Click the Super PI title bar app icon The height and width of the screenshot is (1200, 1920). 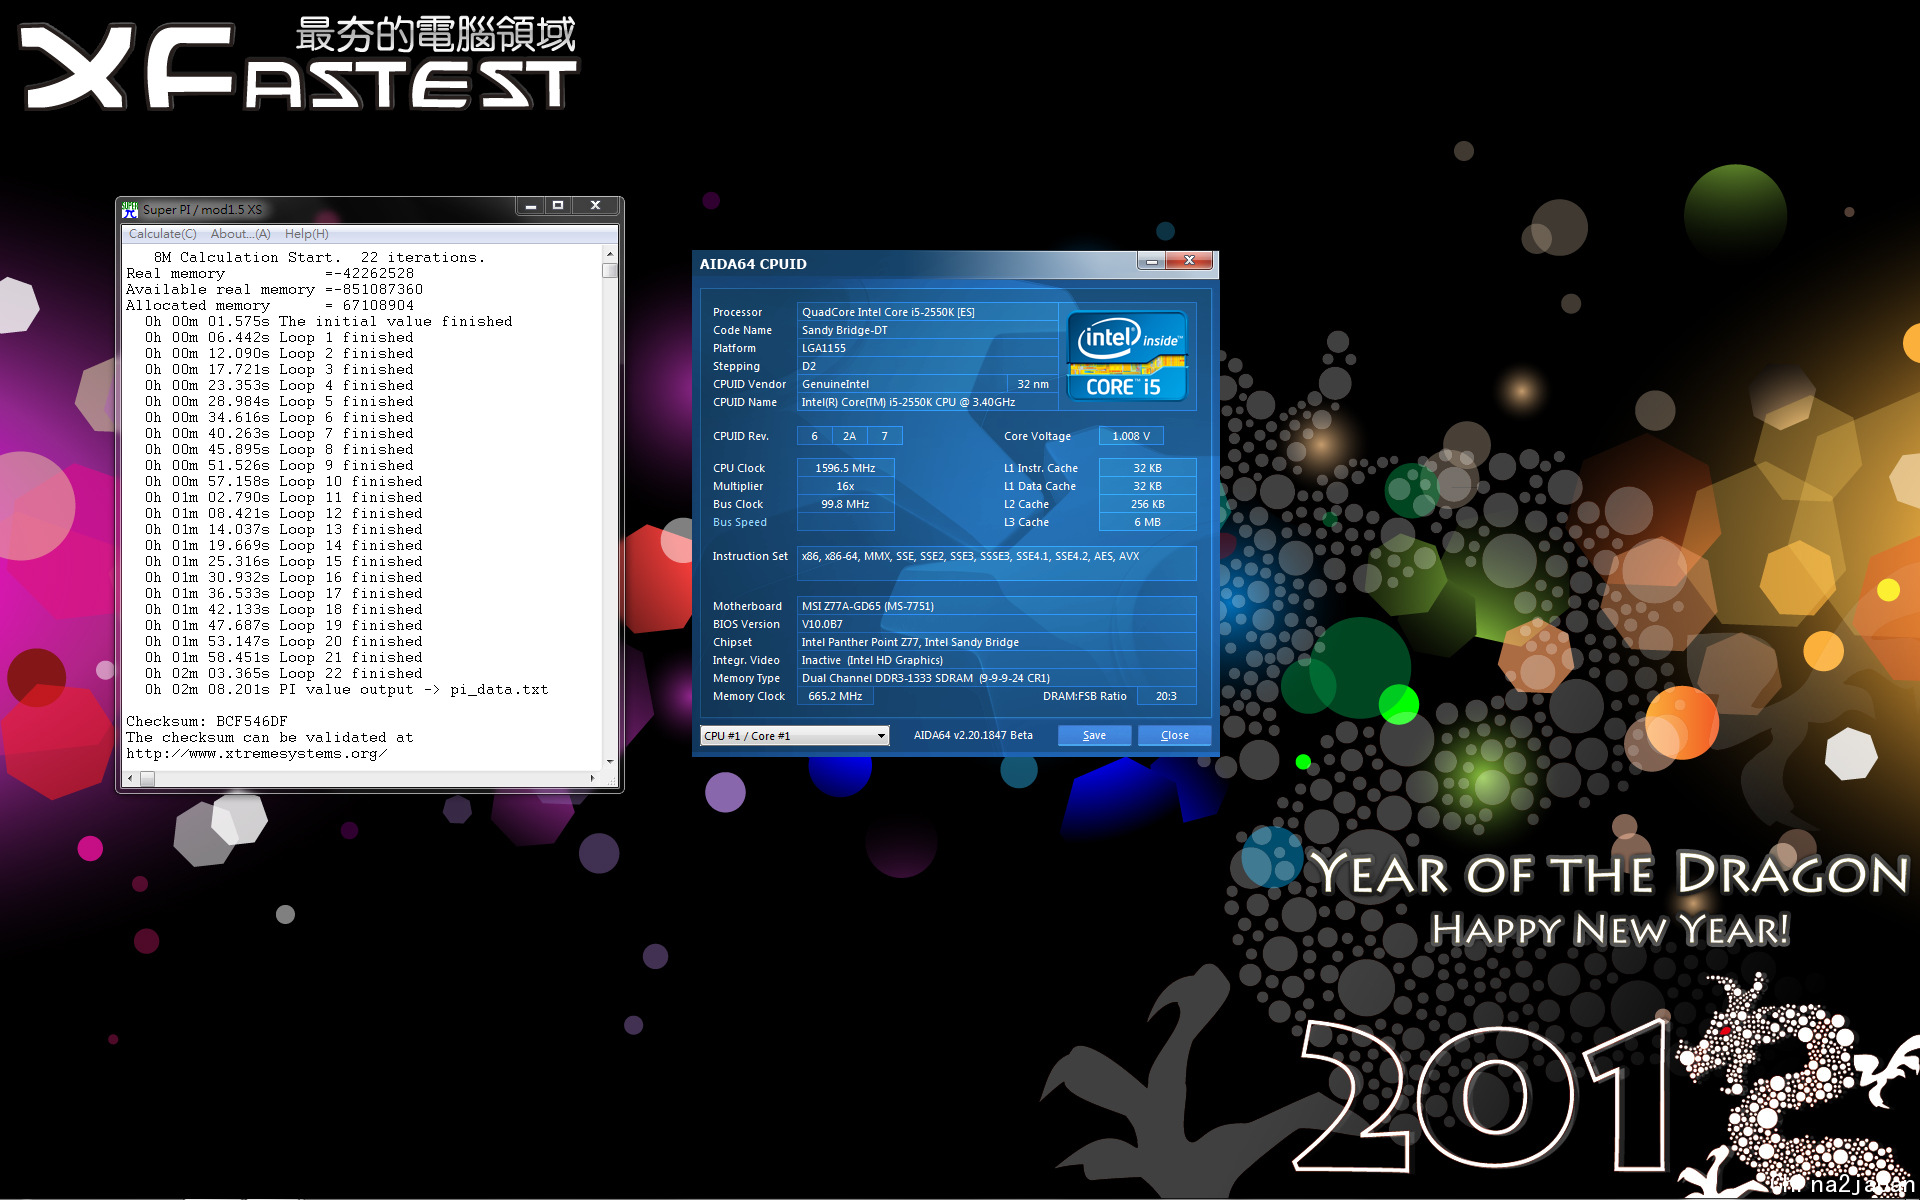pyautogui.click(x=130, y=209)
